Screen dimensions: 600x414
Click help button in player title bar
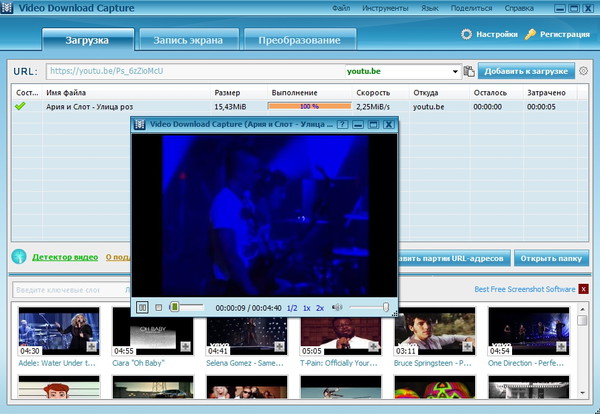342,124
